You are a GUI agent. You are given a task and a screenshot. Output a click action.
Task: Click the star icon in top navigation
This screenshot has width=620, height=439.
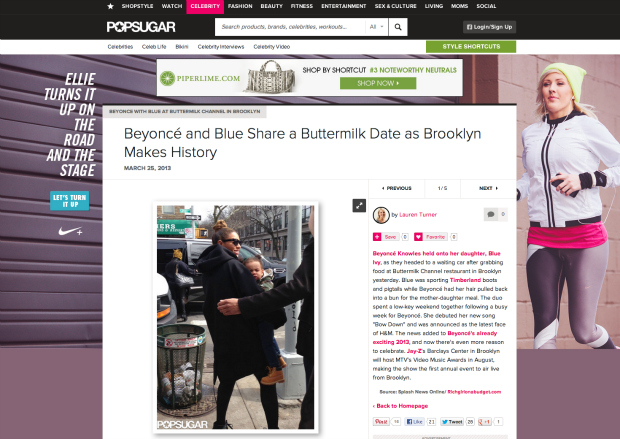[111, 6]
